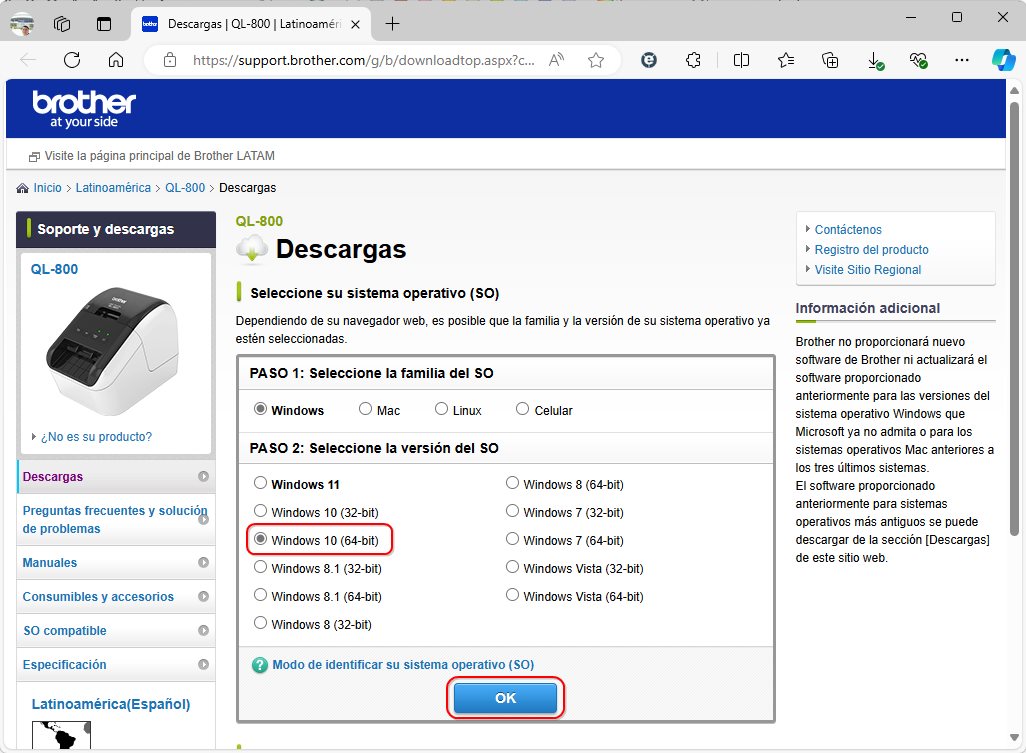Click the address bar URL field
The width and height of the screenshot is (1026, 753).
pos(365,60)
